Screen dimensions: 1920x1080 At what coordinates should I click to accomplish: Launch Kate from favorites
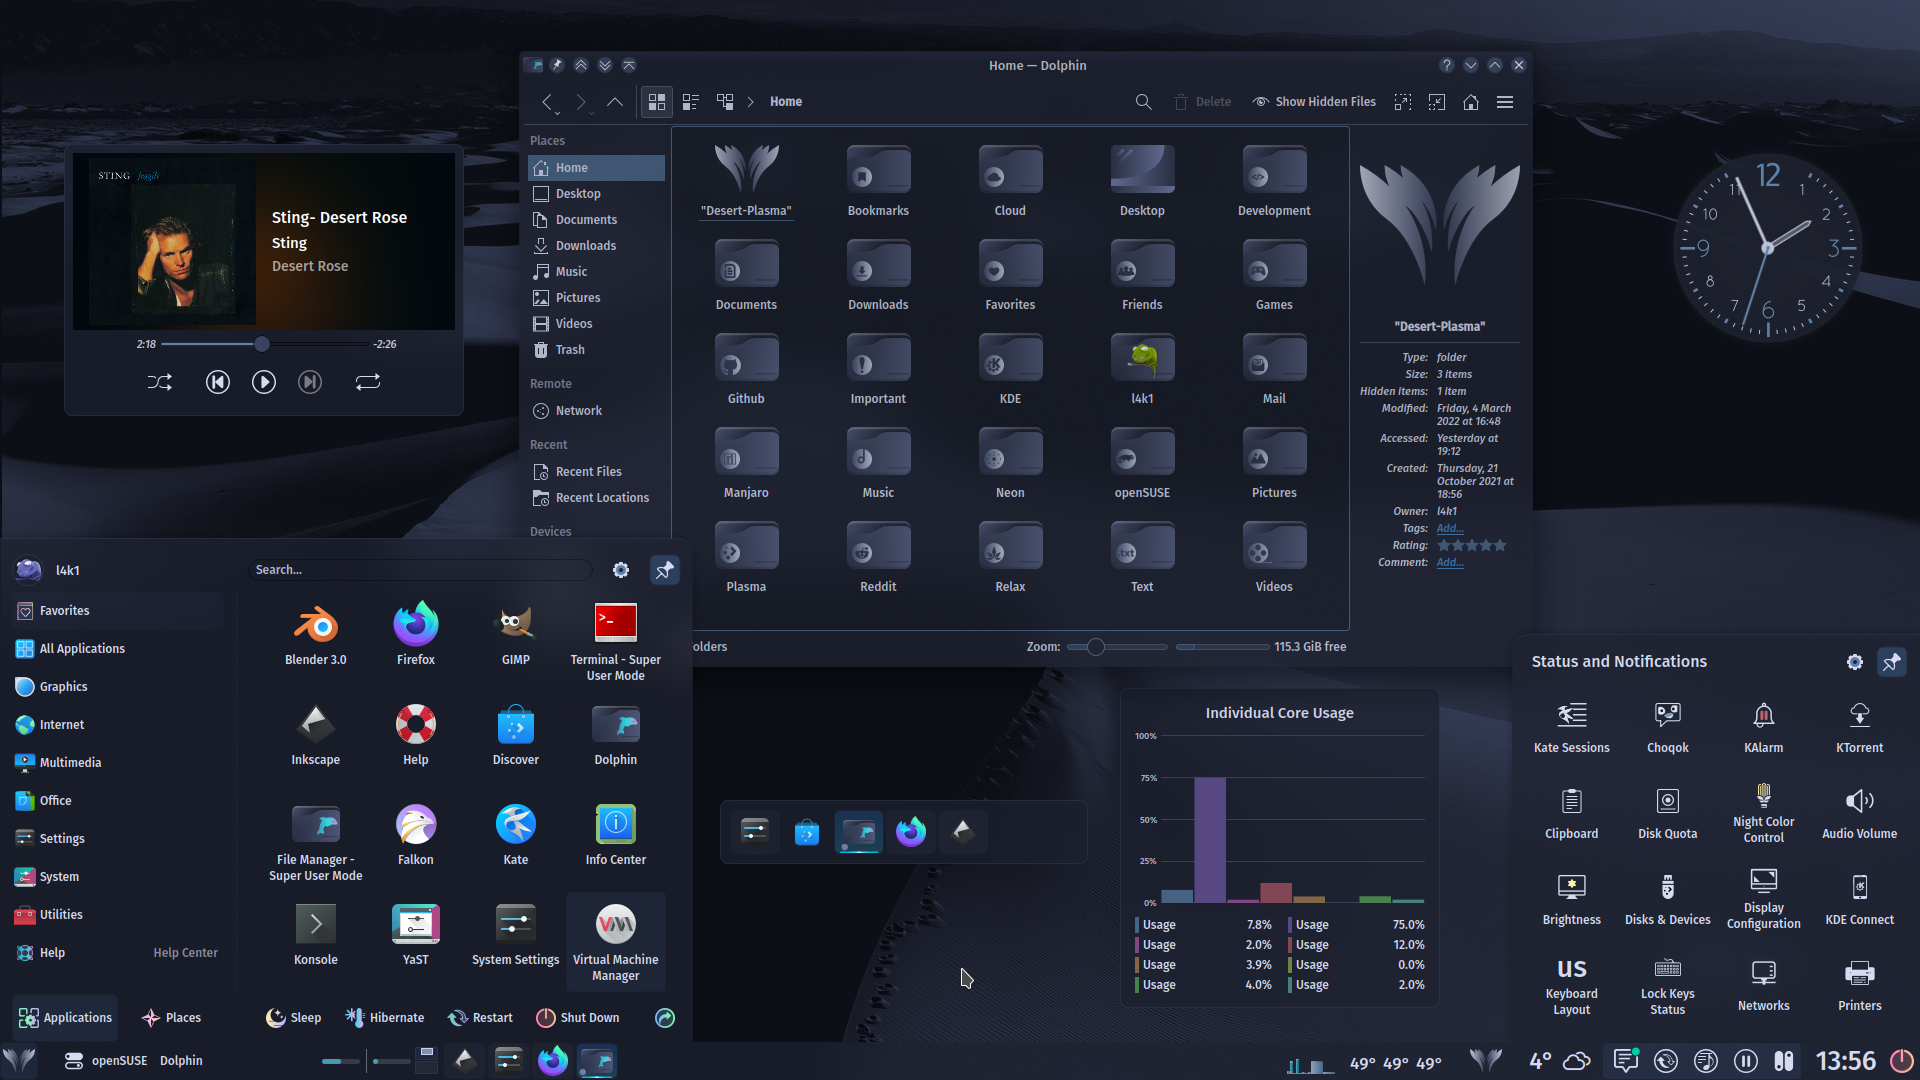click(x=516, y=834)
